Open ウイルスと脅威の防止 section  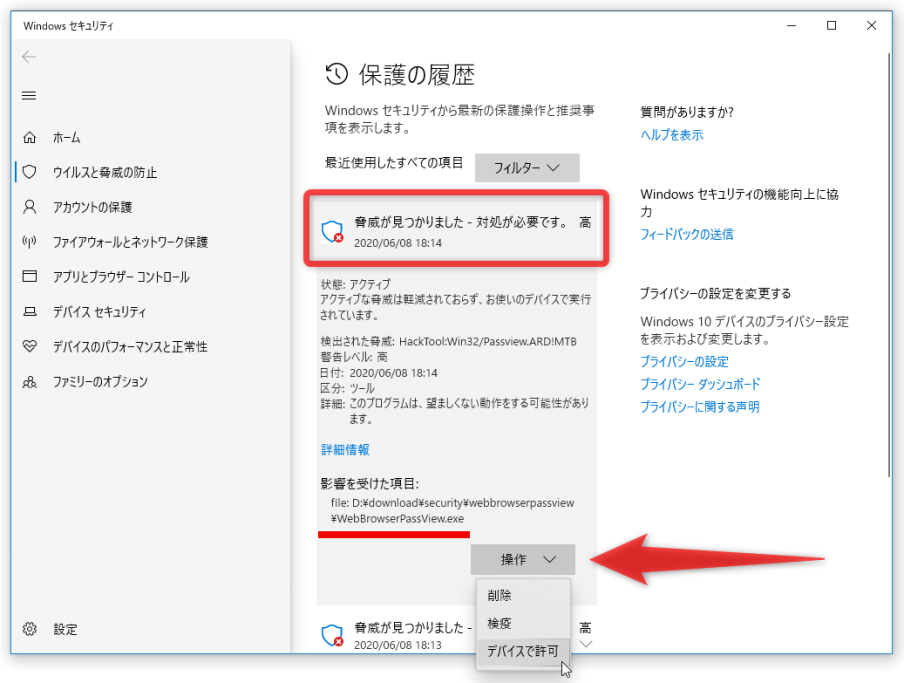tap(104, 172)
